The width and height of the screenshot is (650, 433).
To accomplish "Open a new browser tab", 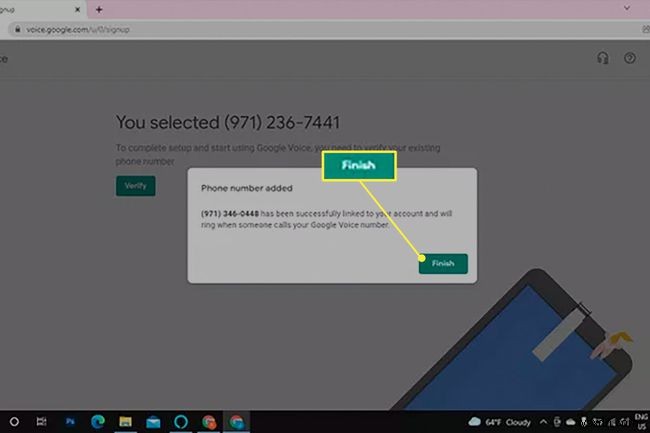I will point(99,9).
